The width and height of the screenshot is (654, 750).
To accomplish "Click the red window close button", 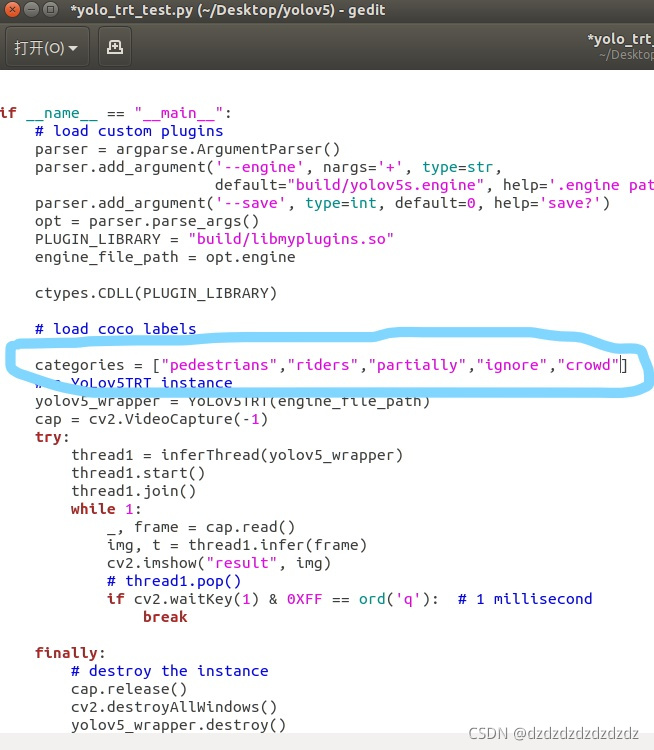I will (x=12, y=10).
